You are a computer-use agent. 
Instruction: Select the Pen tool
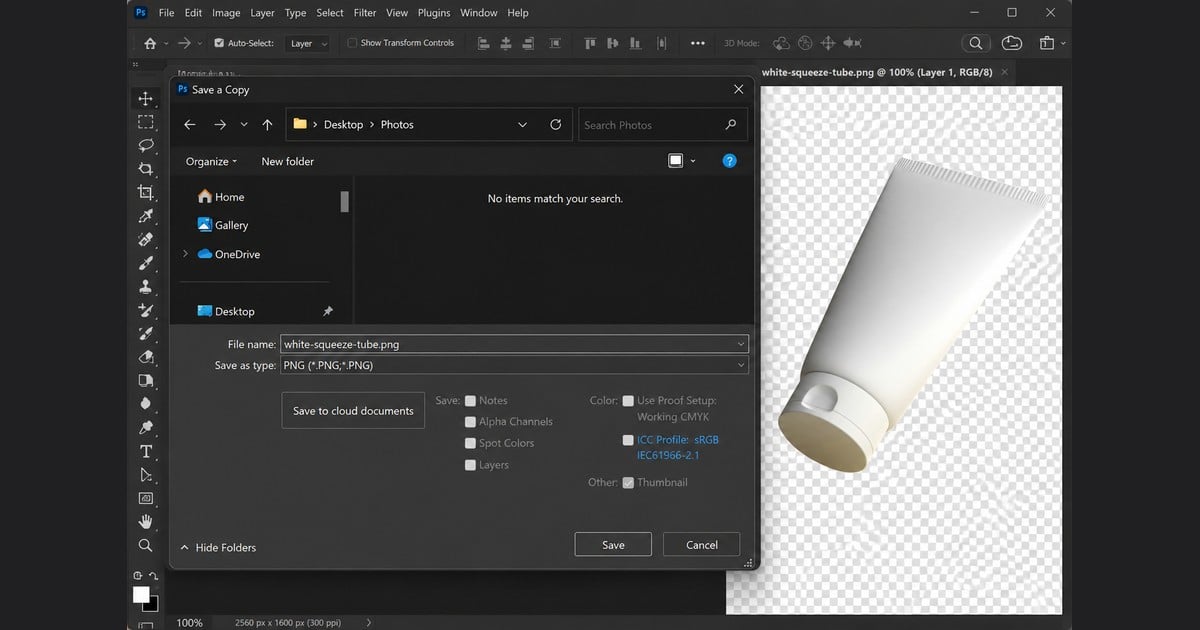145,427
